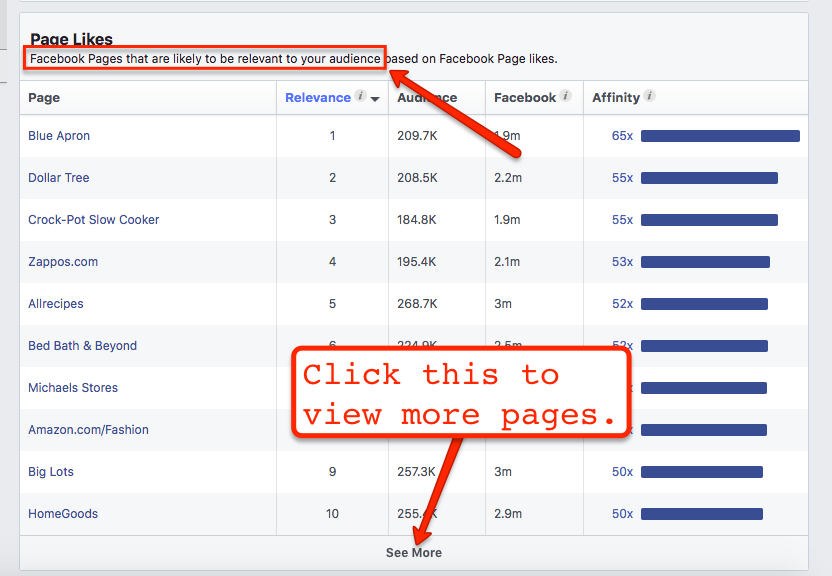Select the Affinity column header label
The height and width of the screenshot is (576, 832).
[616, 98]
